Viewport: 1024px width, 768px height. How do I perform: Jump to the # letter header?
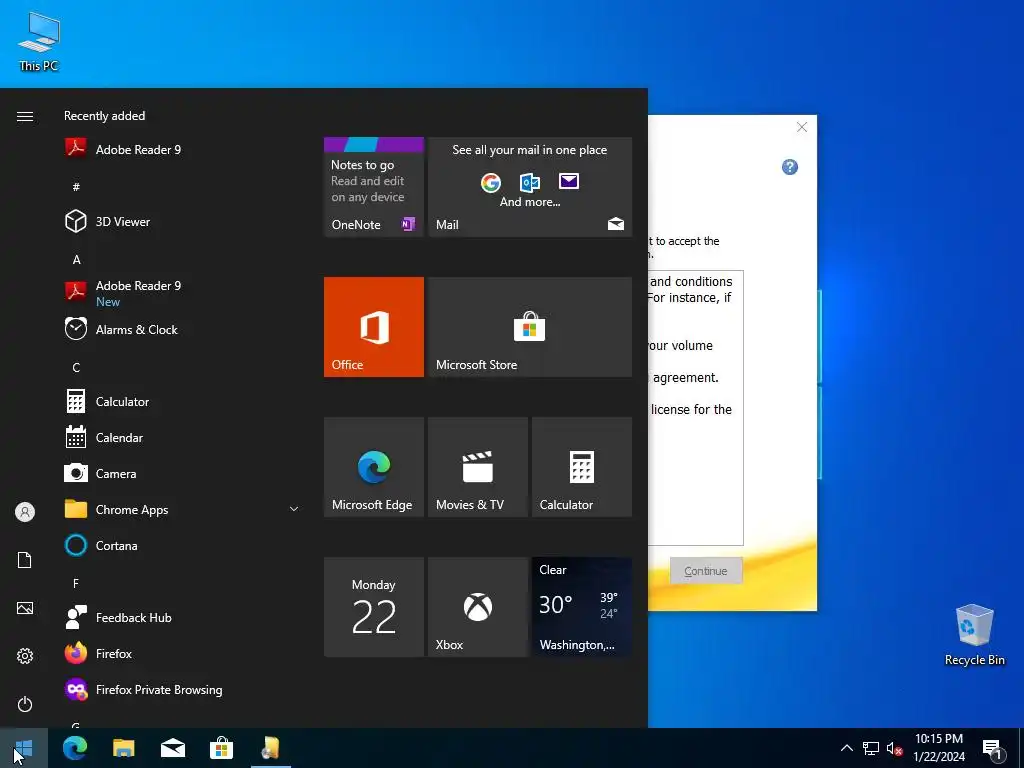(76, 187)
